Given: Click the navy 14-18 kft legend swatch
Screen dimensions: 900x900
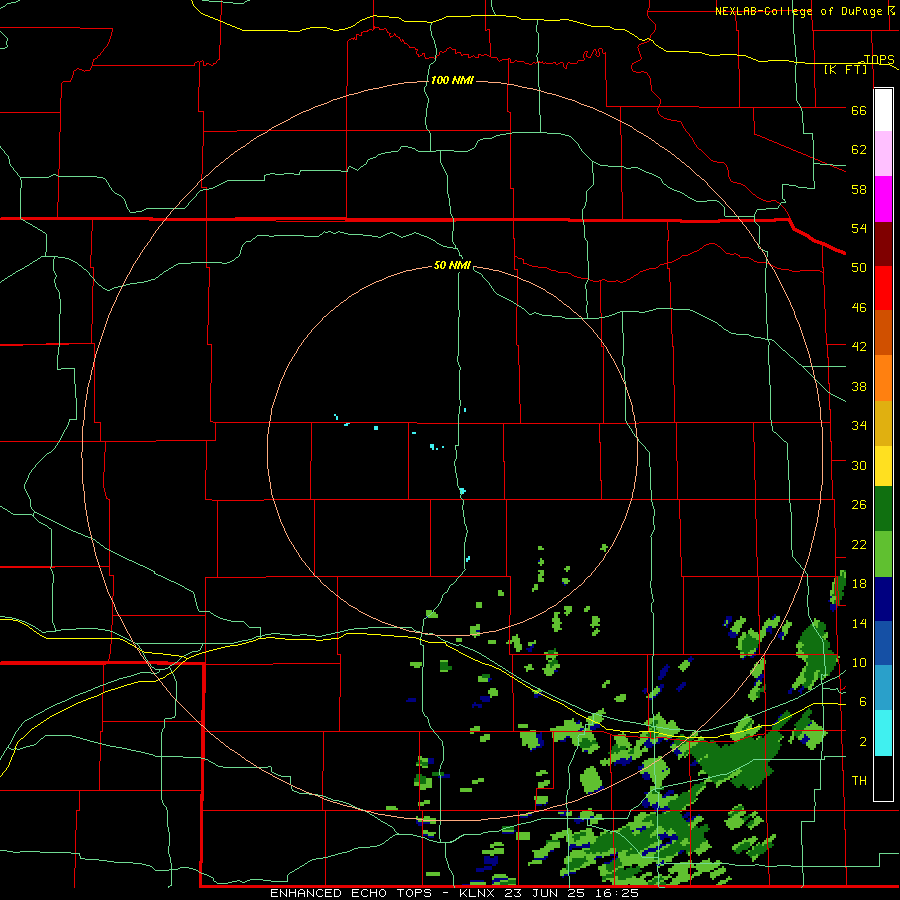Looking at the screenshot, I should [883, 599].
